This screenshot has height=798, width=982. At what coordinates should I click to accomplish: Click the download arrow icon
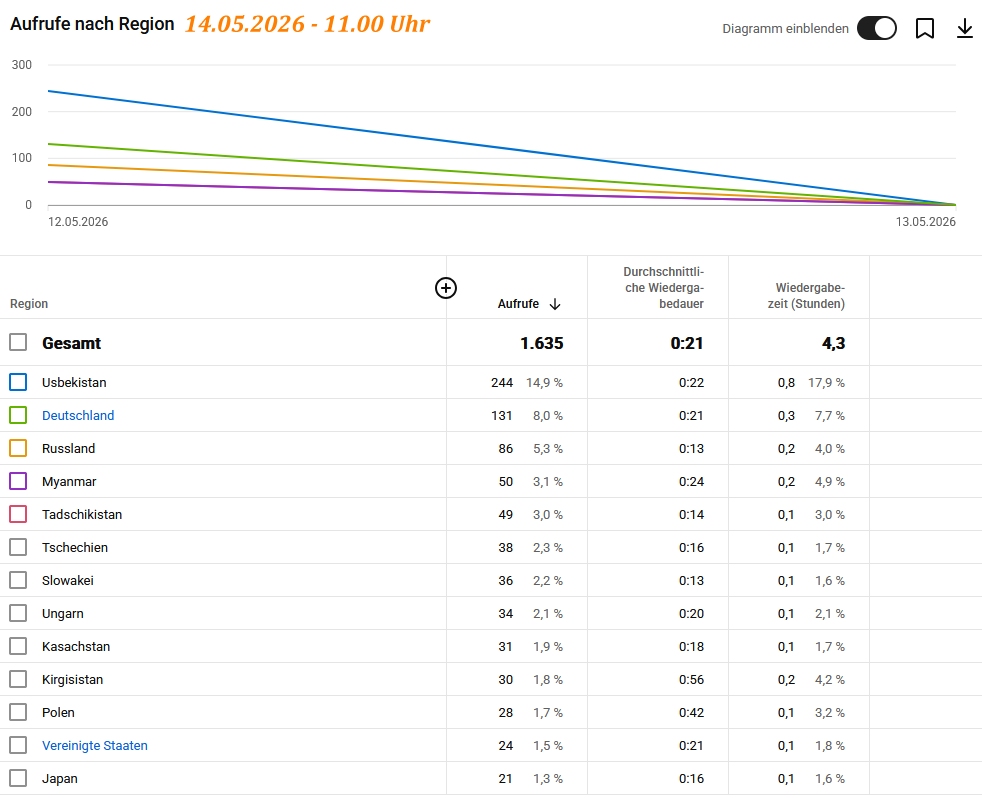tap(965, 28)
